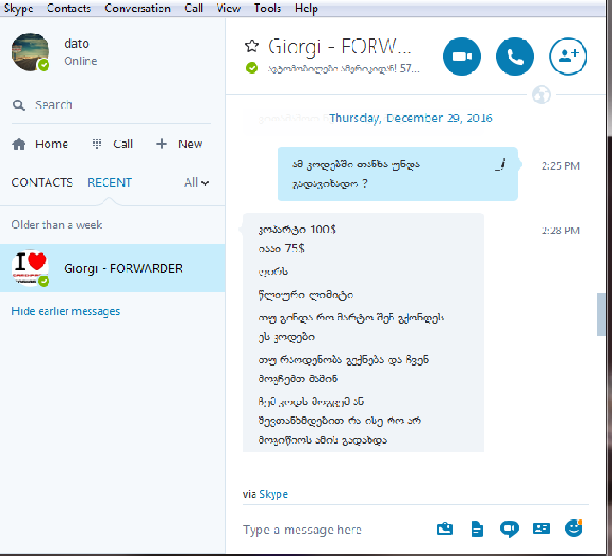
Task: Click the globe icon under header
Action: (541, 94)
